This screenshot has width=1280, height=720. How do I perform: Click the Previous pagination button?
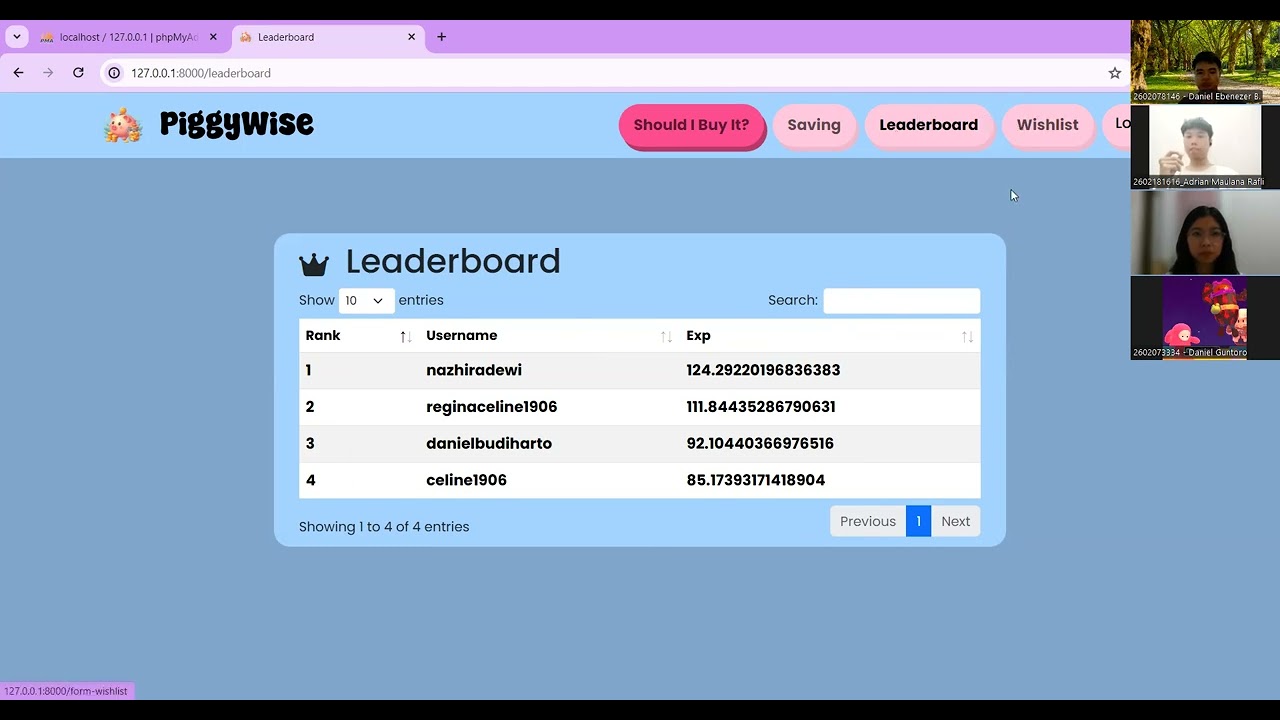868,521
